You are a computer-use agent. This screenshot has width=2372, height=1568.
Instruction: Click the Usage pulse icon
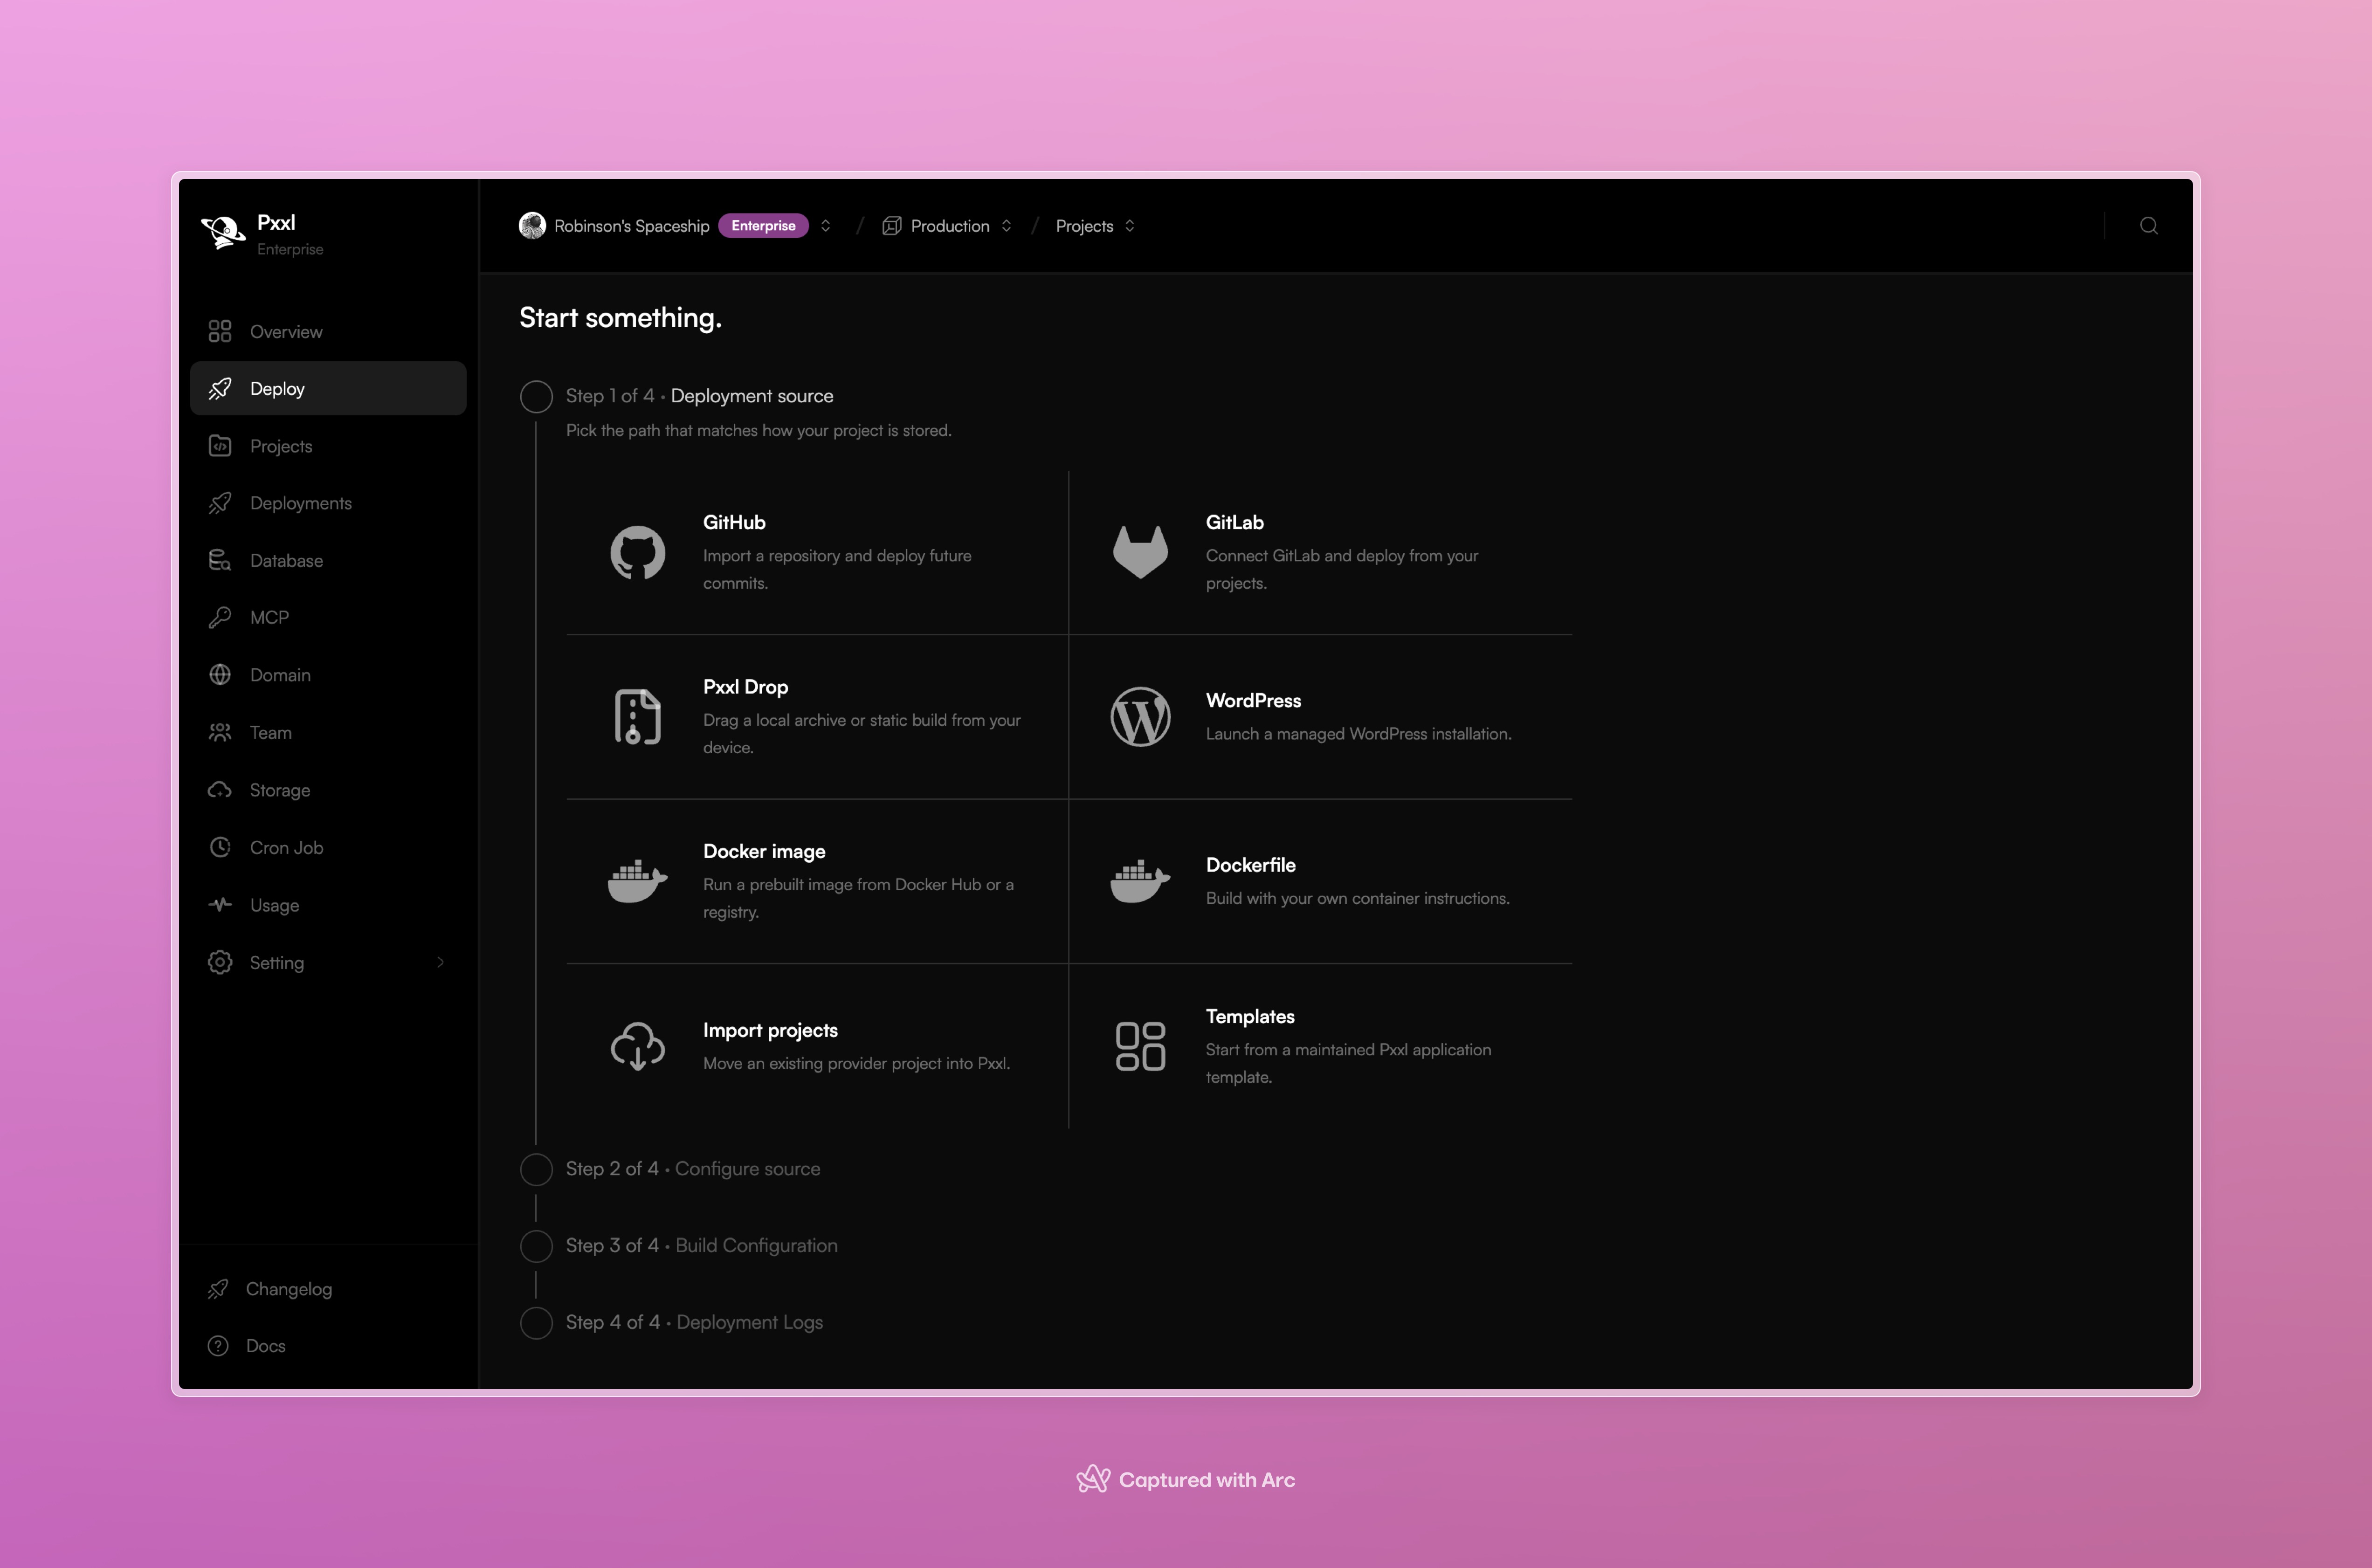(x=220, y=905)
